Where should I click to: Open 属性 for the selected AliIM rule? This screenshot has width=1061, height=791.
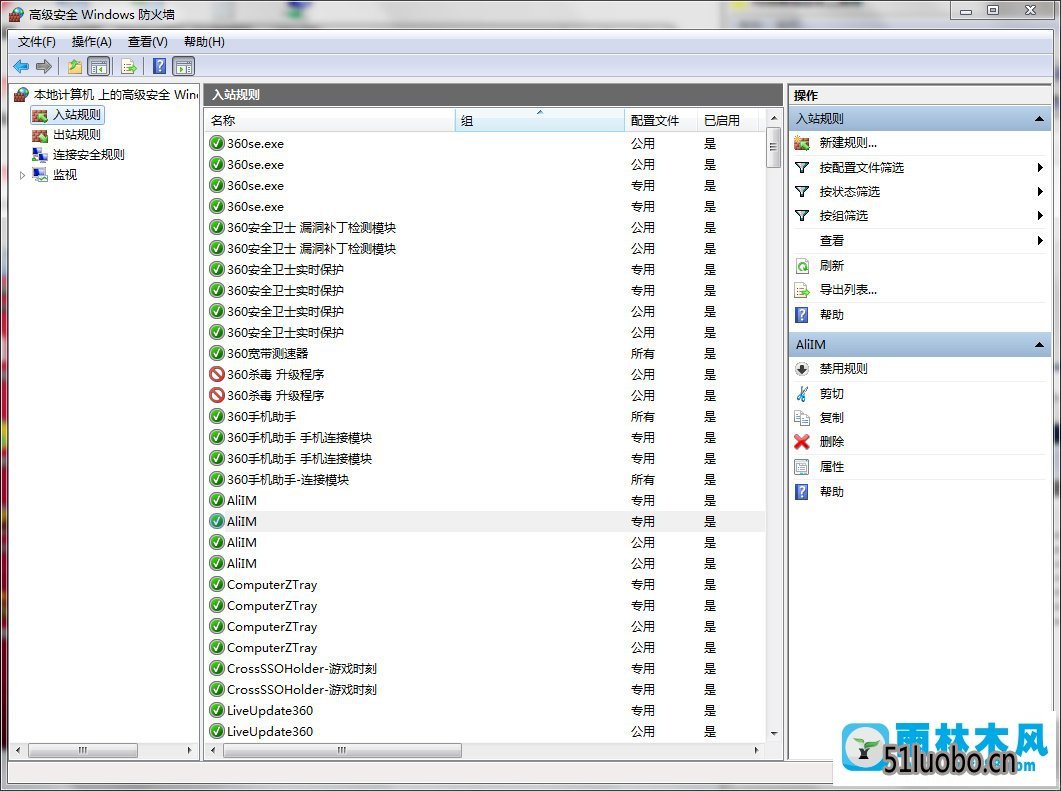(832, 467)
